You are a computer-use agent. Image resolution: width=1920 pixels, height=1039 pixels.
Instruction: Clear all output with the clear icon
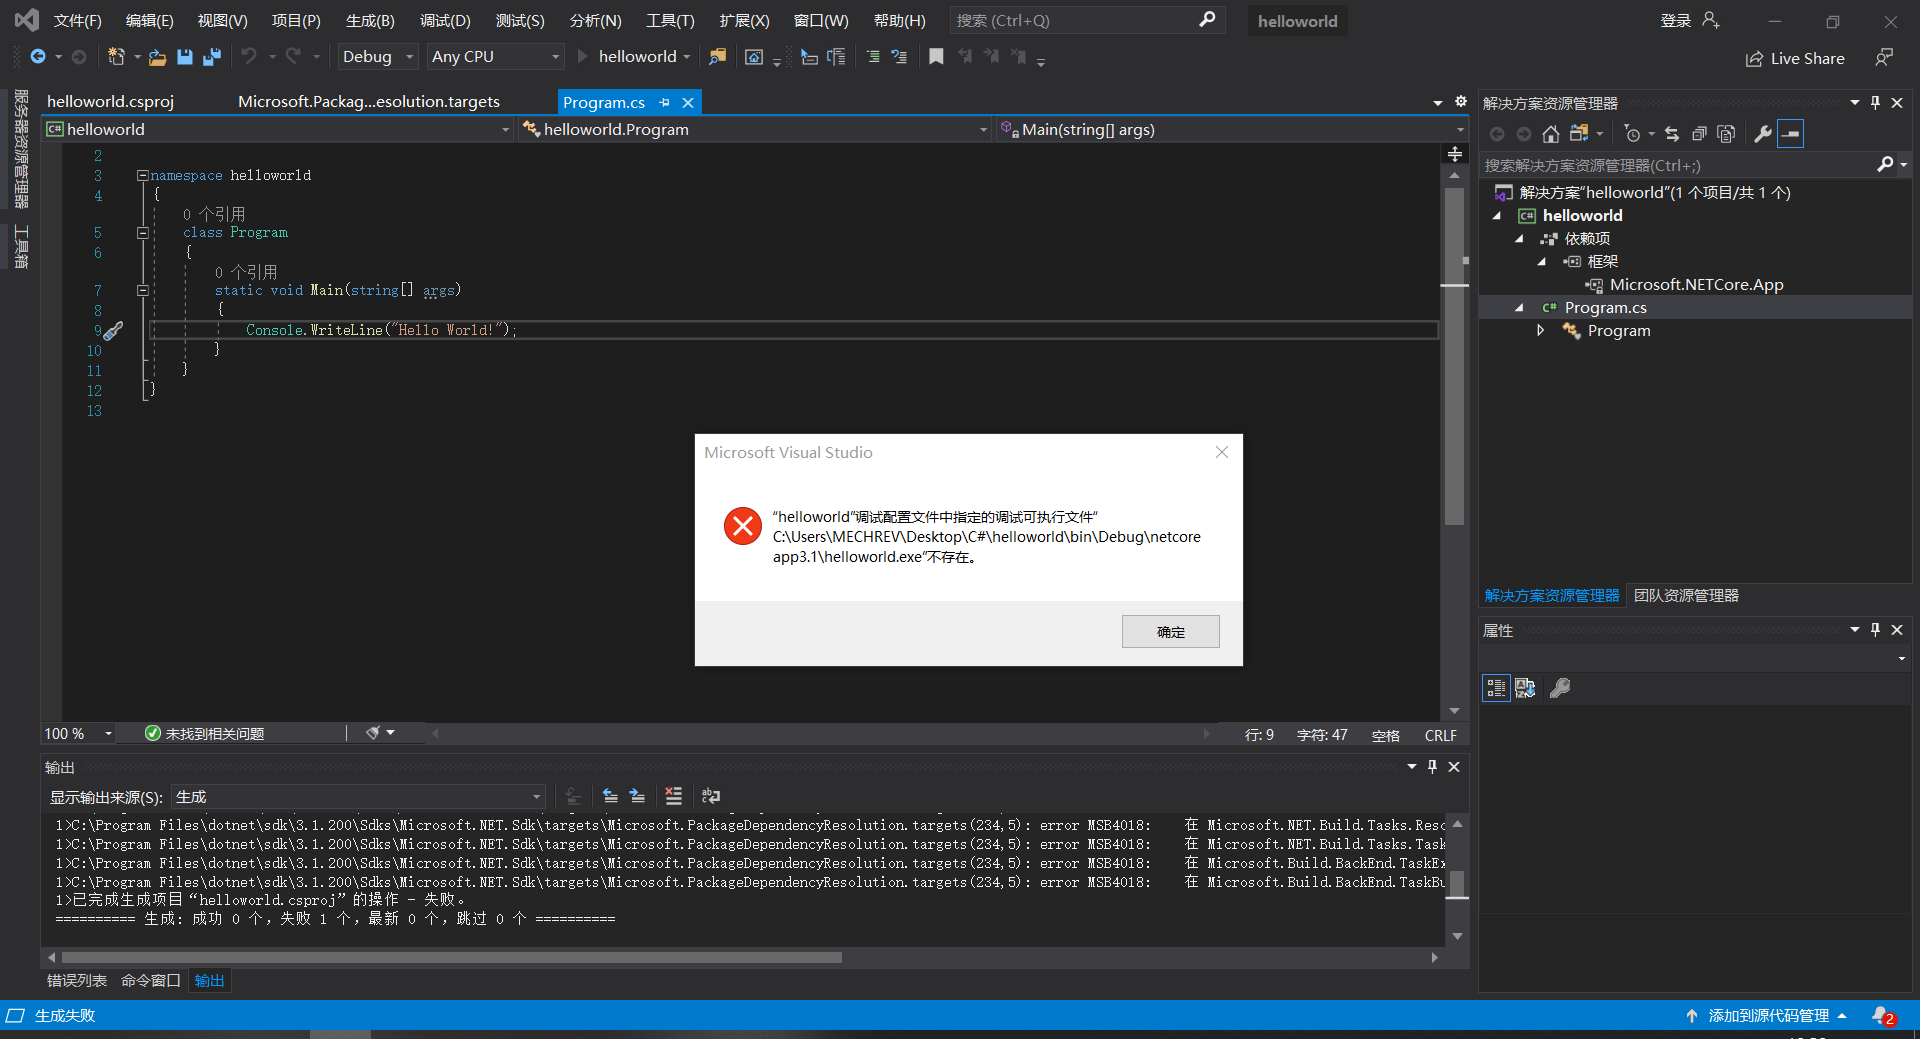673,796
